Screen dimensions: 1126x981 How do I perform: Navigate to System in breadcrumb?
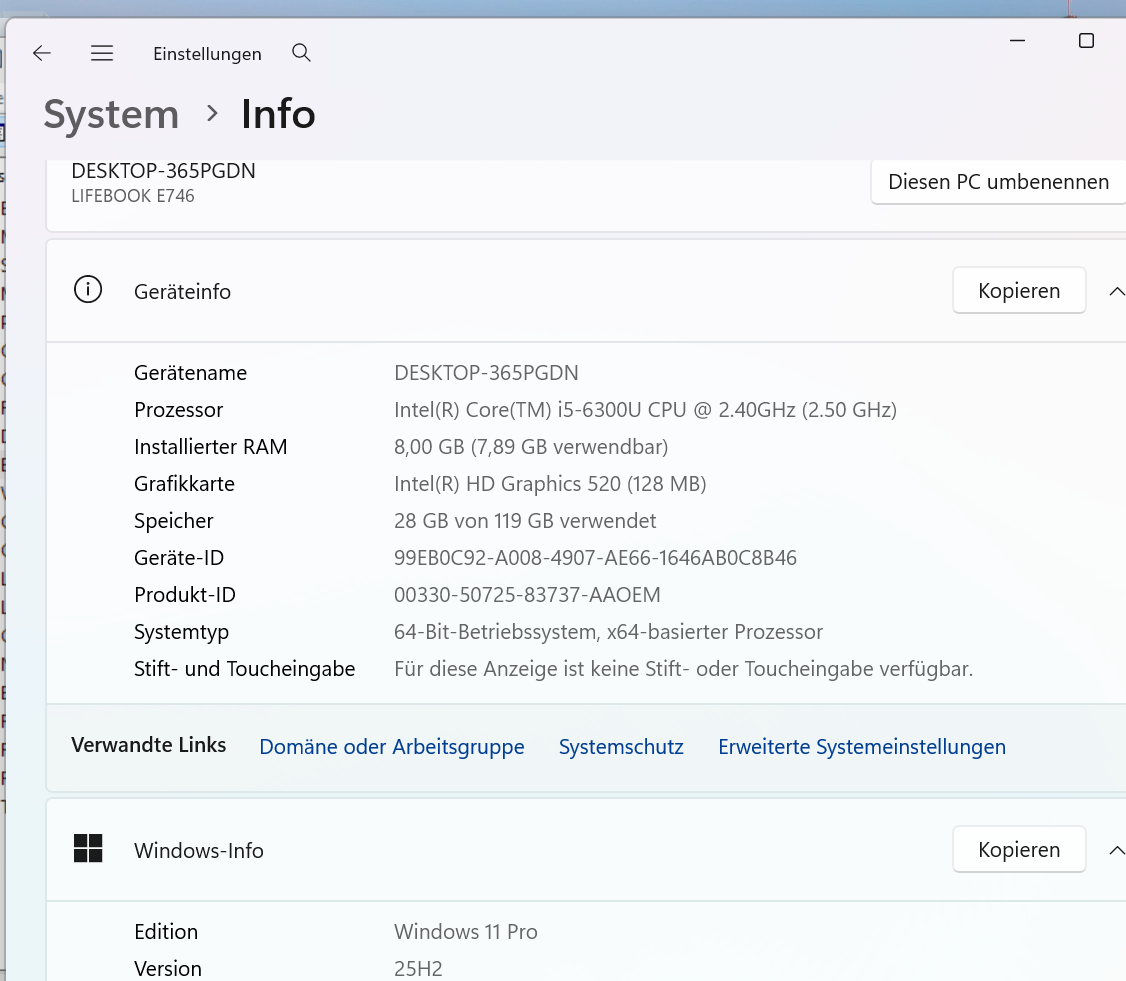[x=111, y=114]
